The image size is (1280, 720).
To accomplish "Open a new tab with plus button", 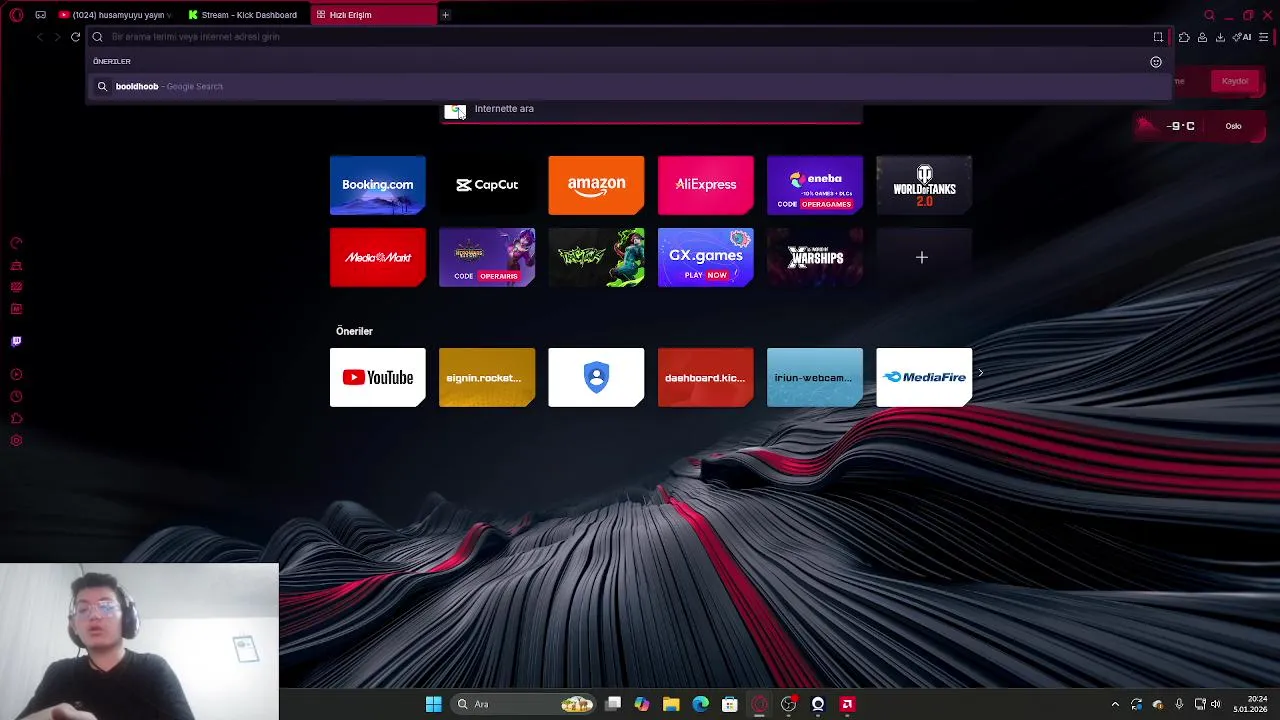I will (x=446, y=15).
